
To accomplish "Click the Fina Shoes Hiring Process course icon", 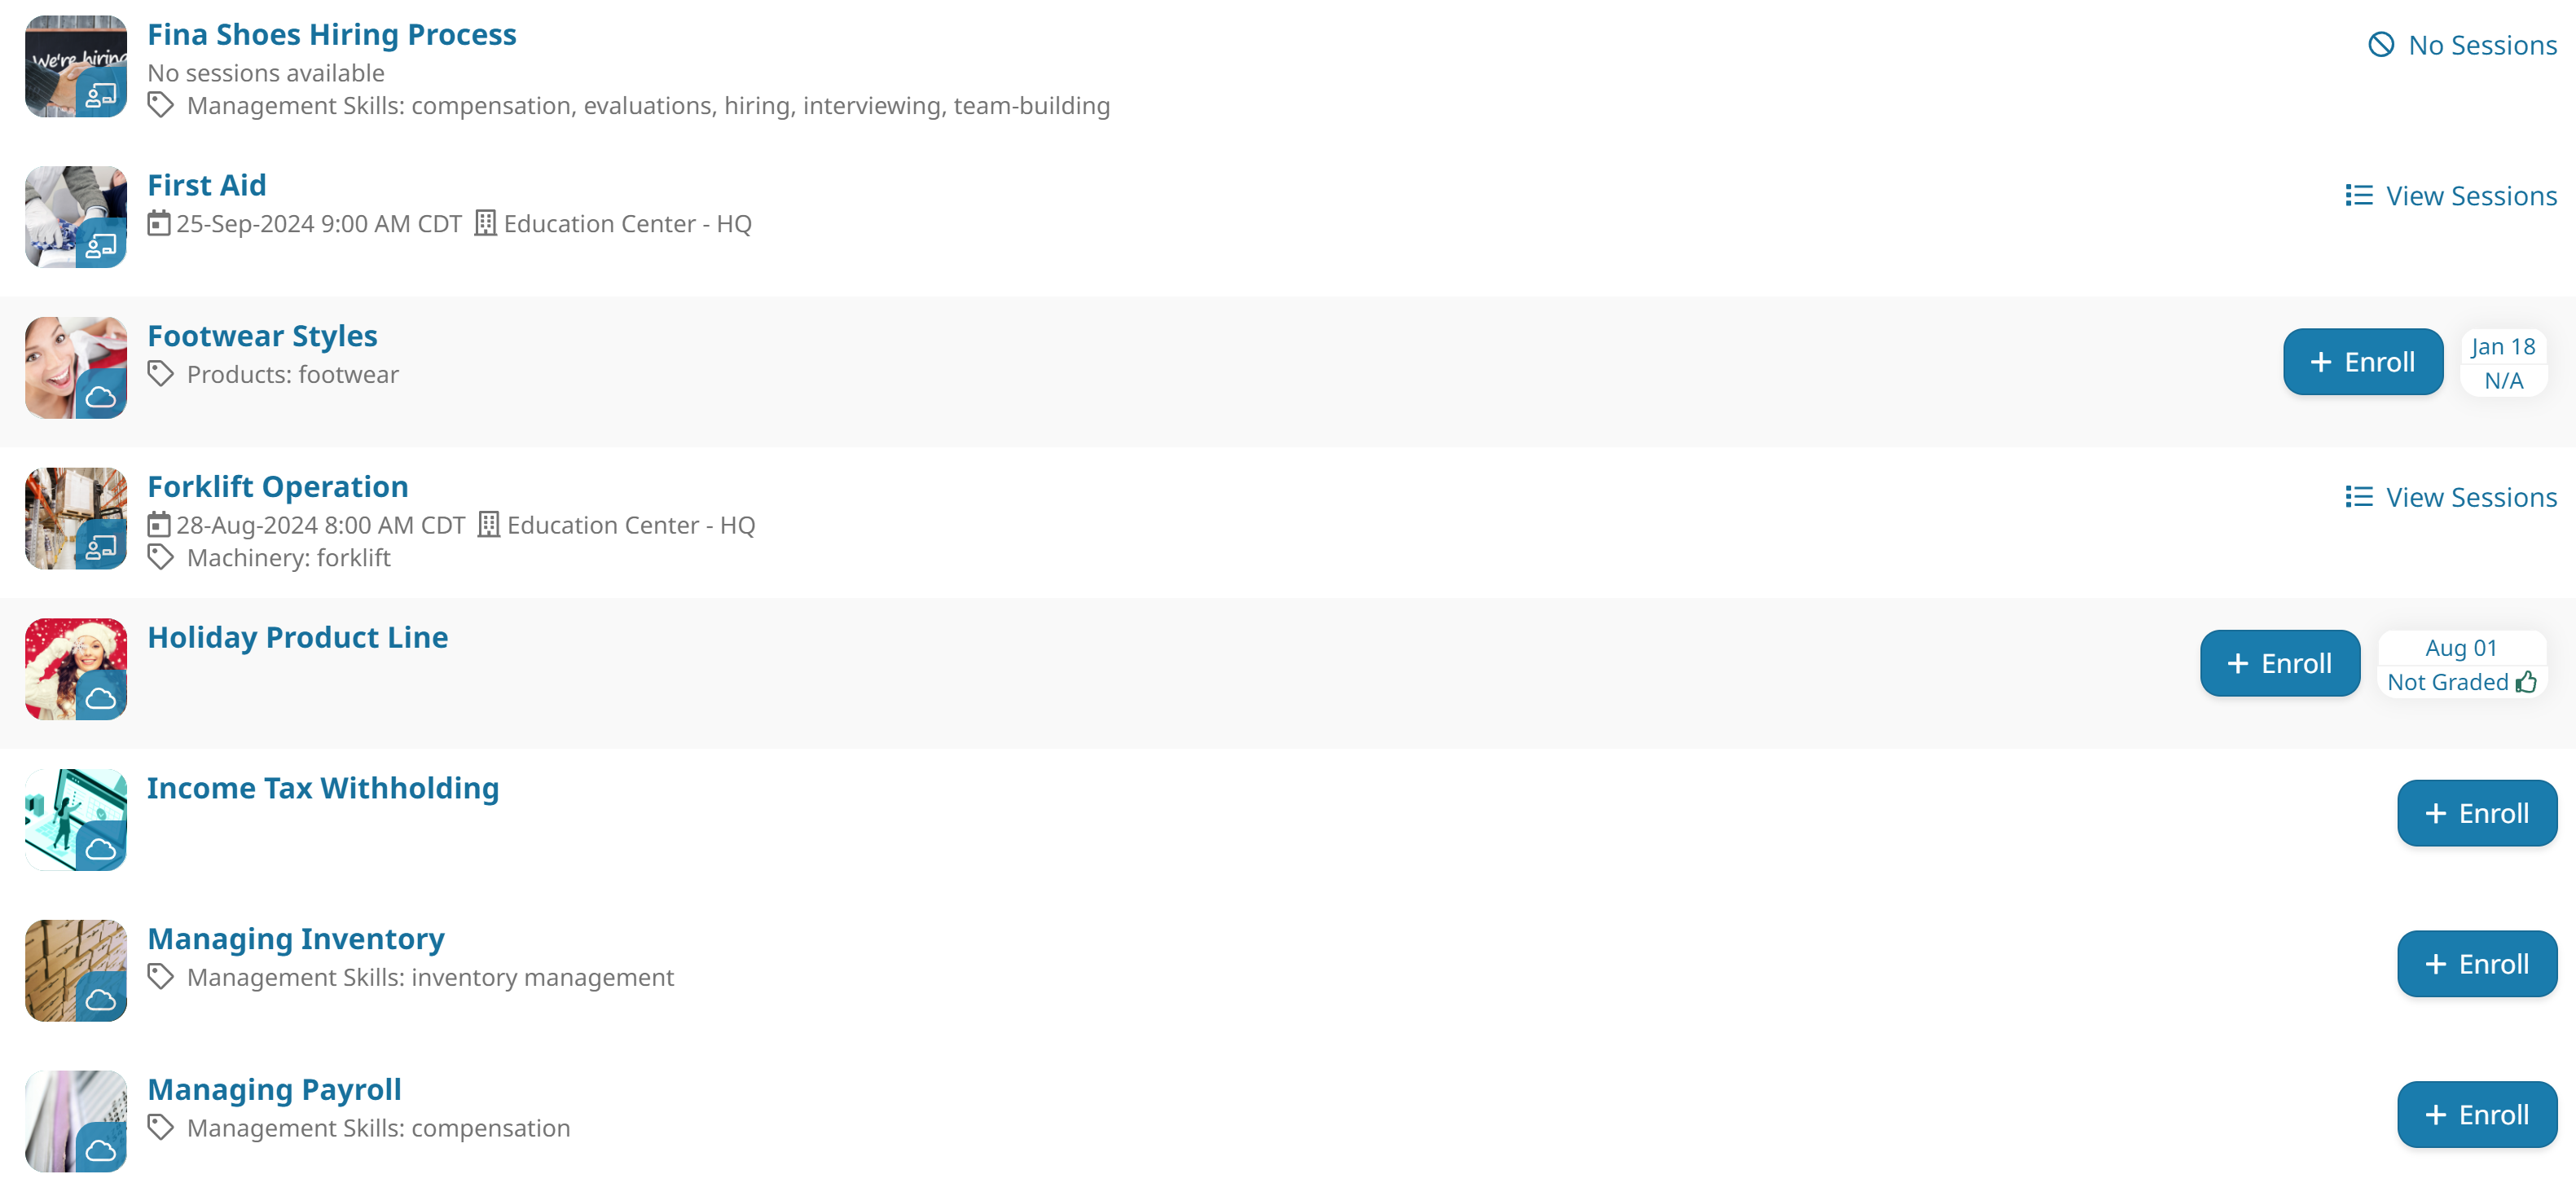I will [x=76, y=66].
